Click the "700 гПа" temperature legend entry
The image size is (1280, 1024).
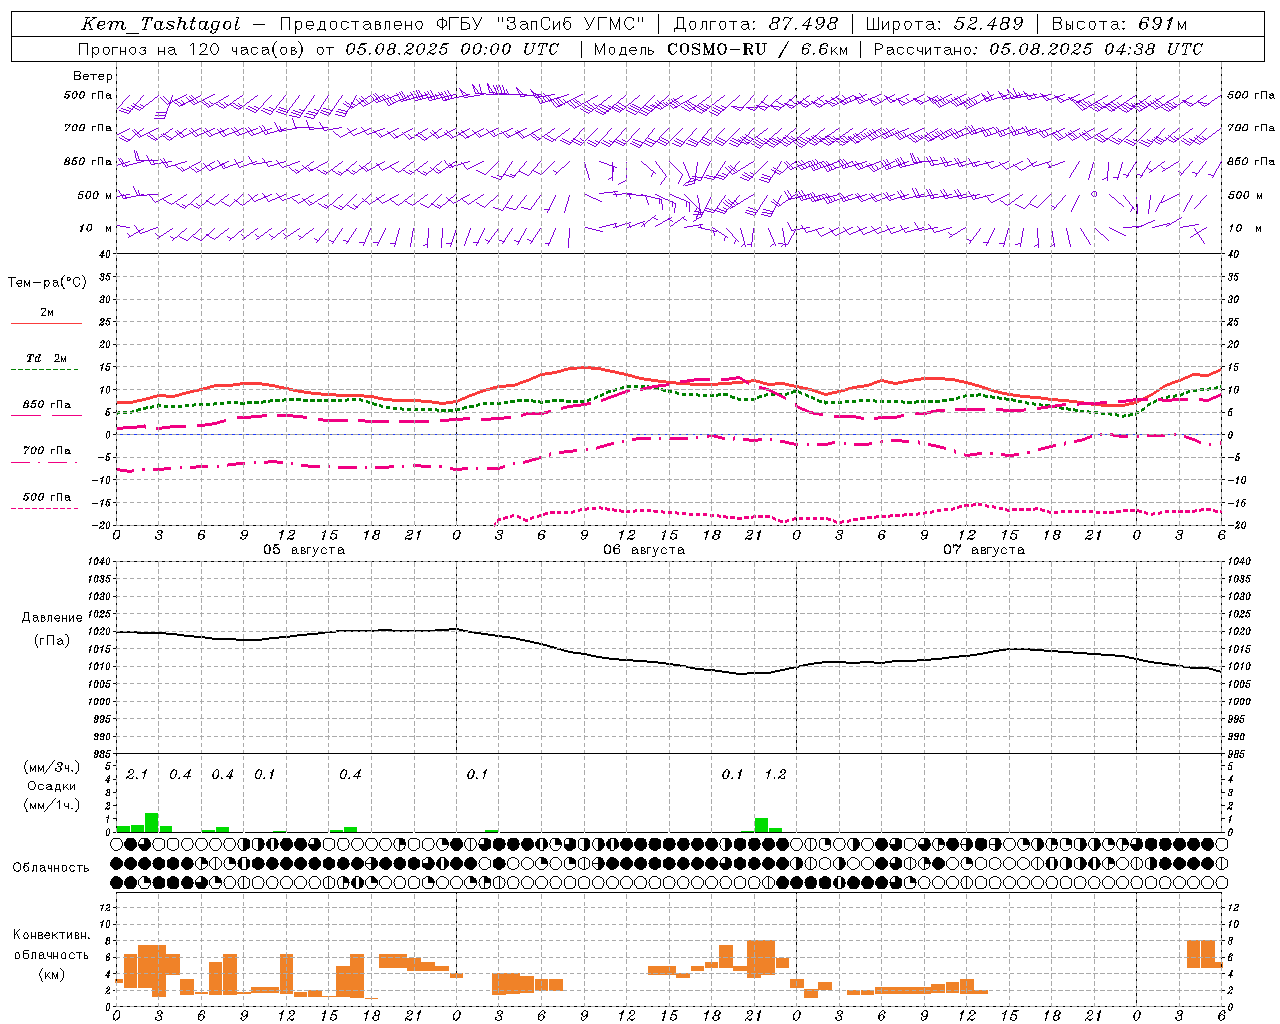point(46,451)
